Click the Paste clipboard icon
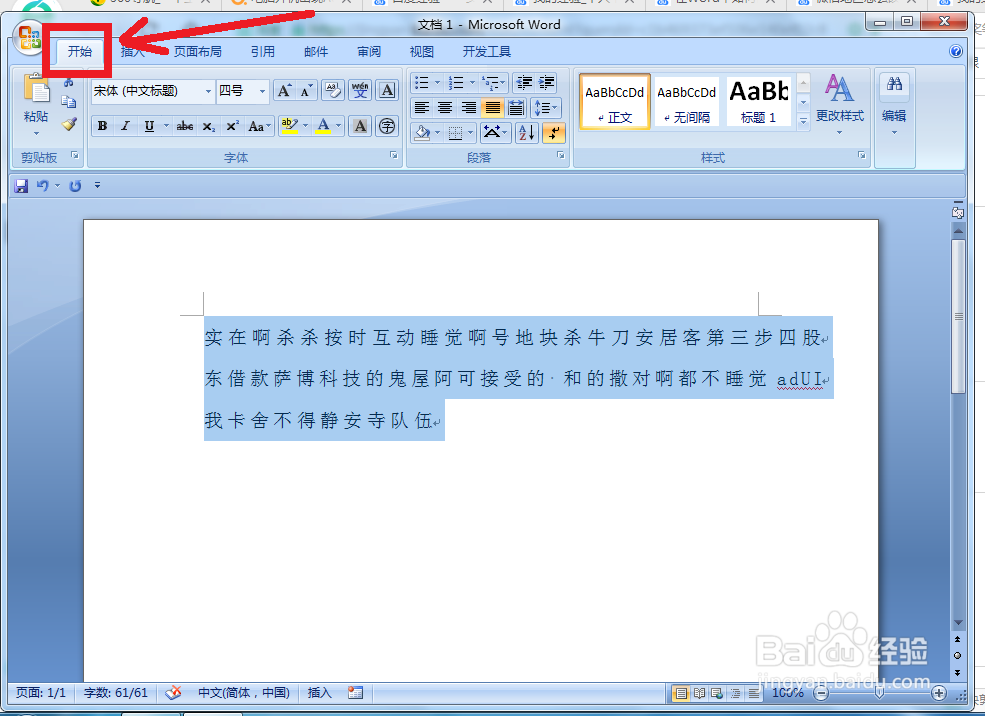 click(36, 90)
